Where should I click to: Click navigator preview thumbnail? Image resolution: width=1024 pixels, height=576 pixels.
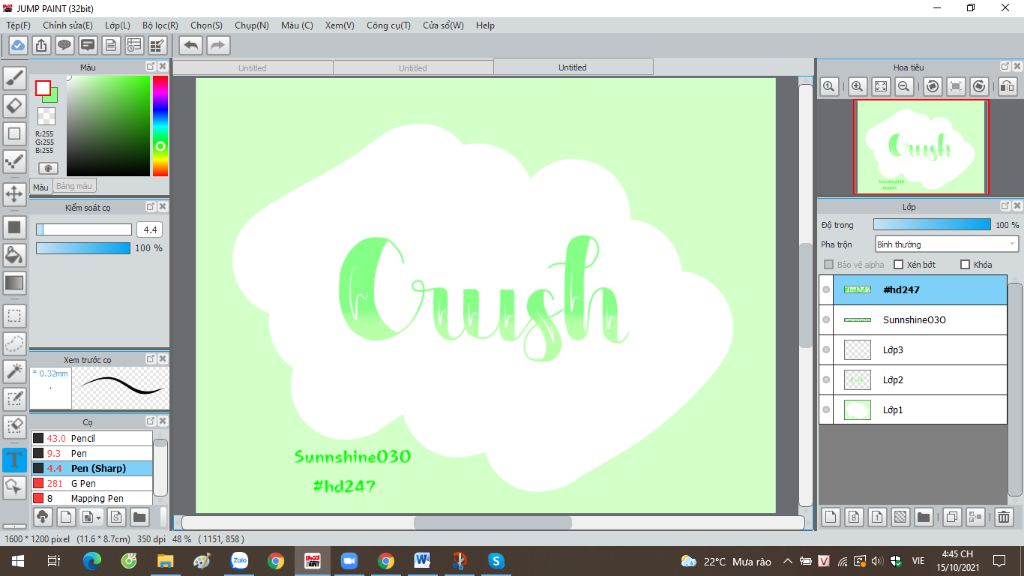click(921, 147)
